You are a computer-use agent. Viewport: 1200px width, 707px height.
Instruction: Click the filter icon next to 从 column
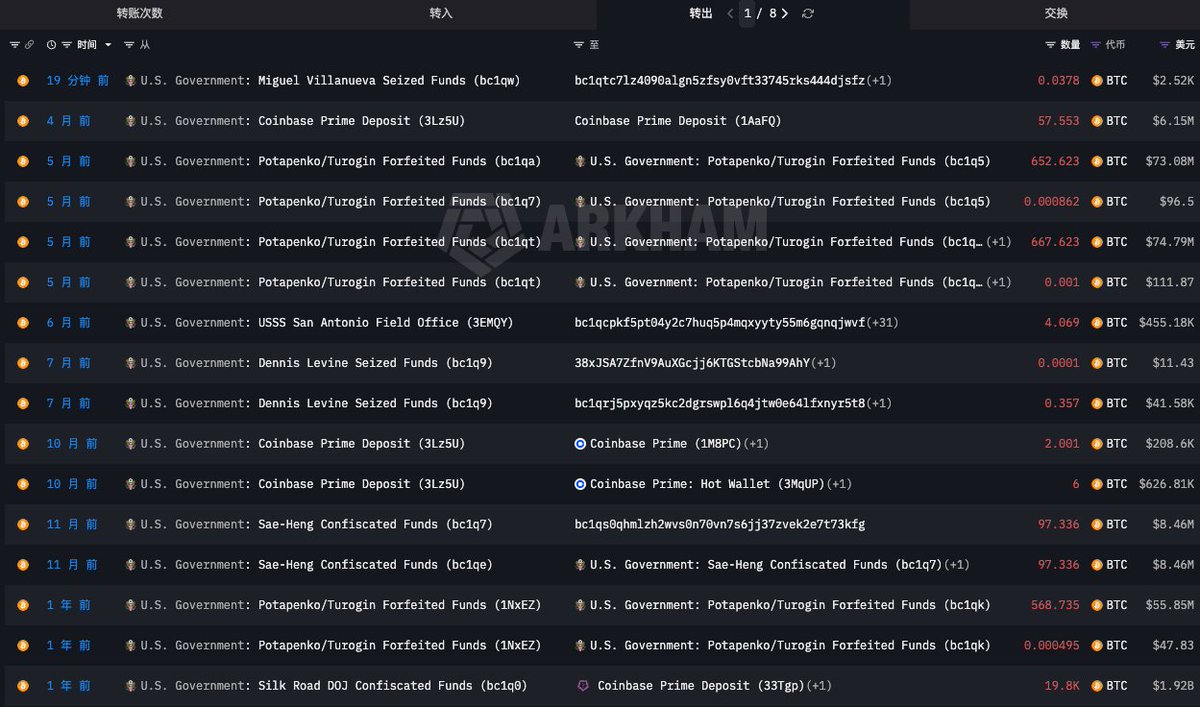[x=129, y=45]
